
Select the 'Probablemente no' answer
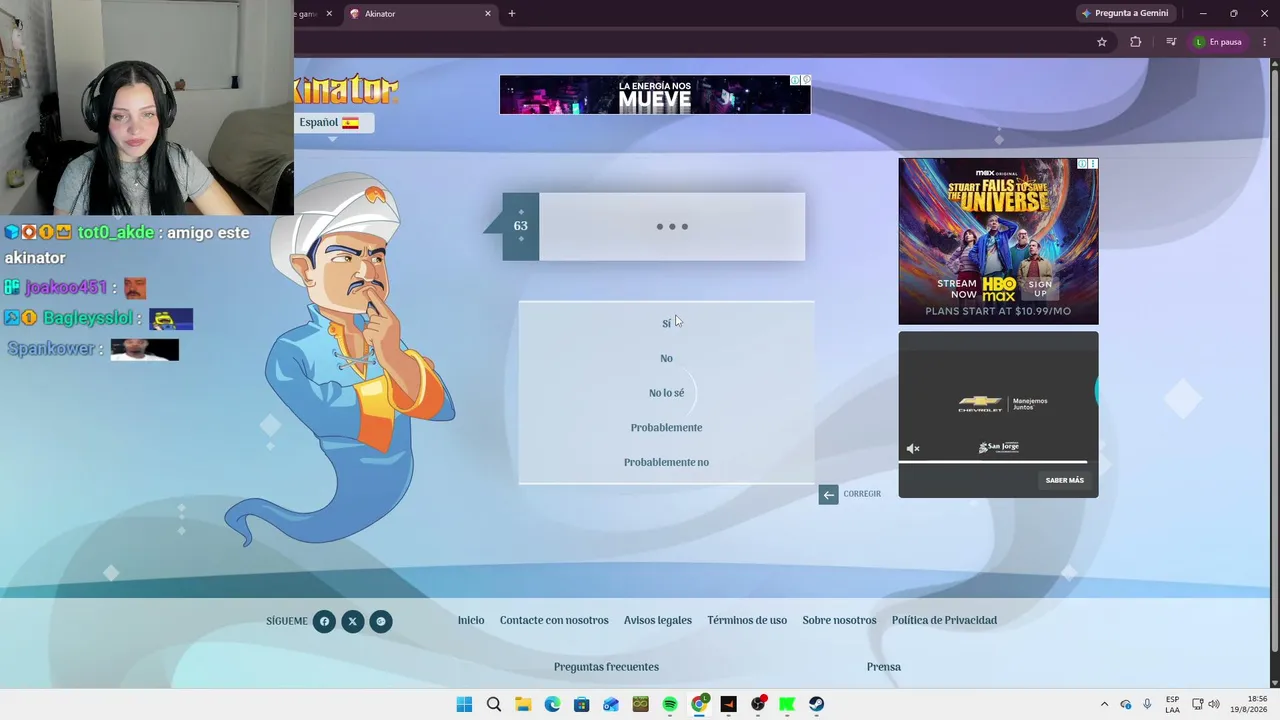tap(666, 462)
